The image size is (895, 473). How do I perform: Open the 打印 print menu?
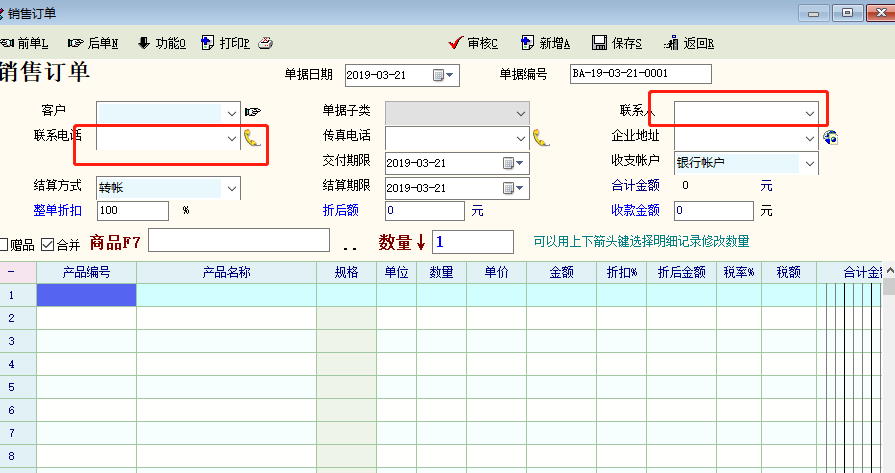tap(224, 43)
